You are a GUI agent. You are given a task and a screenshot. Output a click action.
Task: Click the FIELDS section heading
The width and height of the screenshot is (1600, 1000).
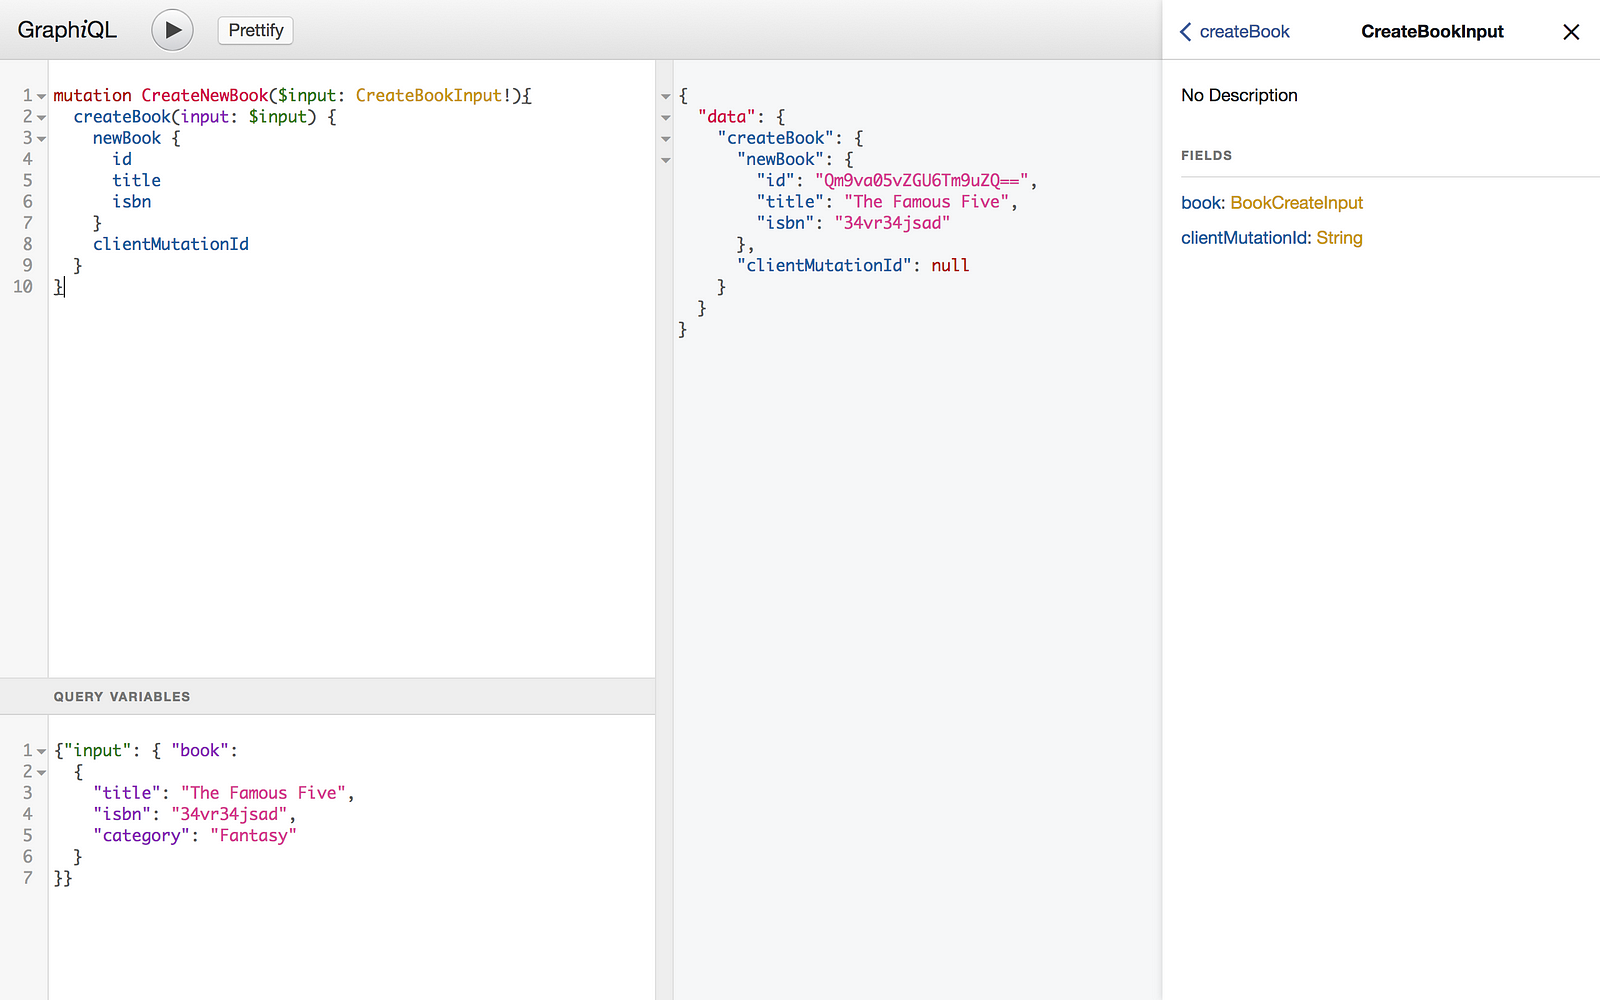click(1206, 156)
